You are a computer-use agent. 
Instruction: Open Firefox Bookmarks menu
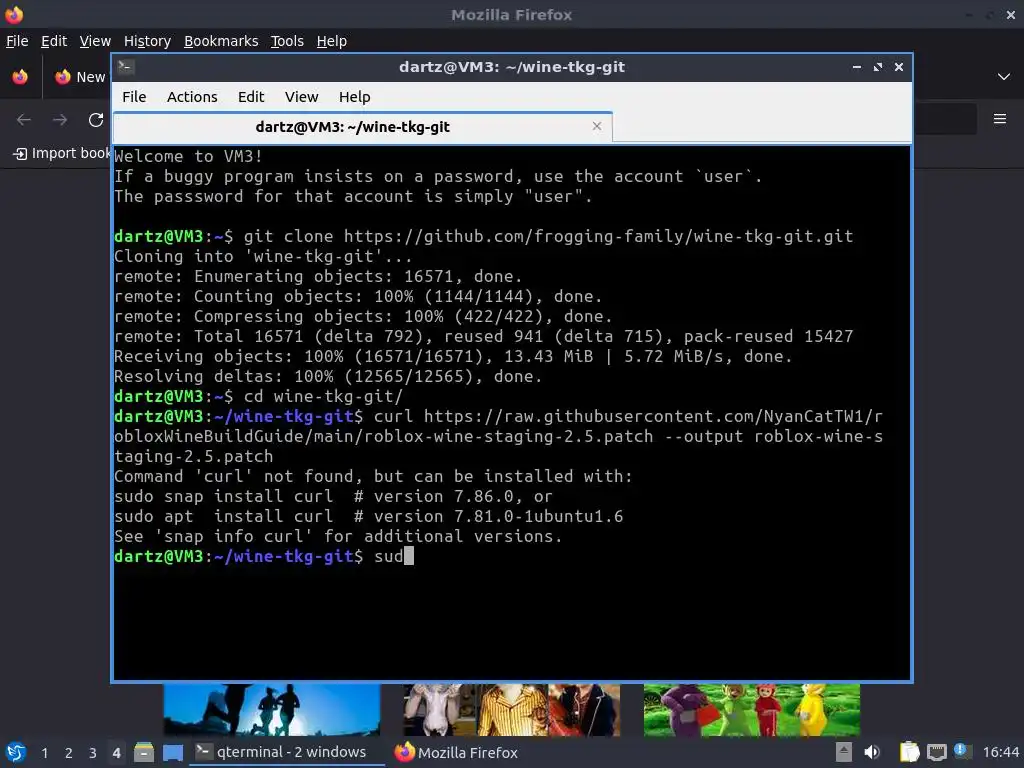[221, 40]
